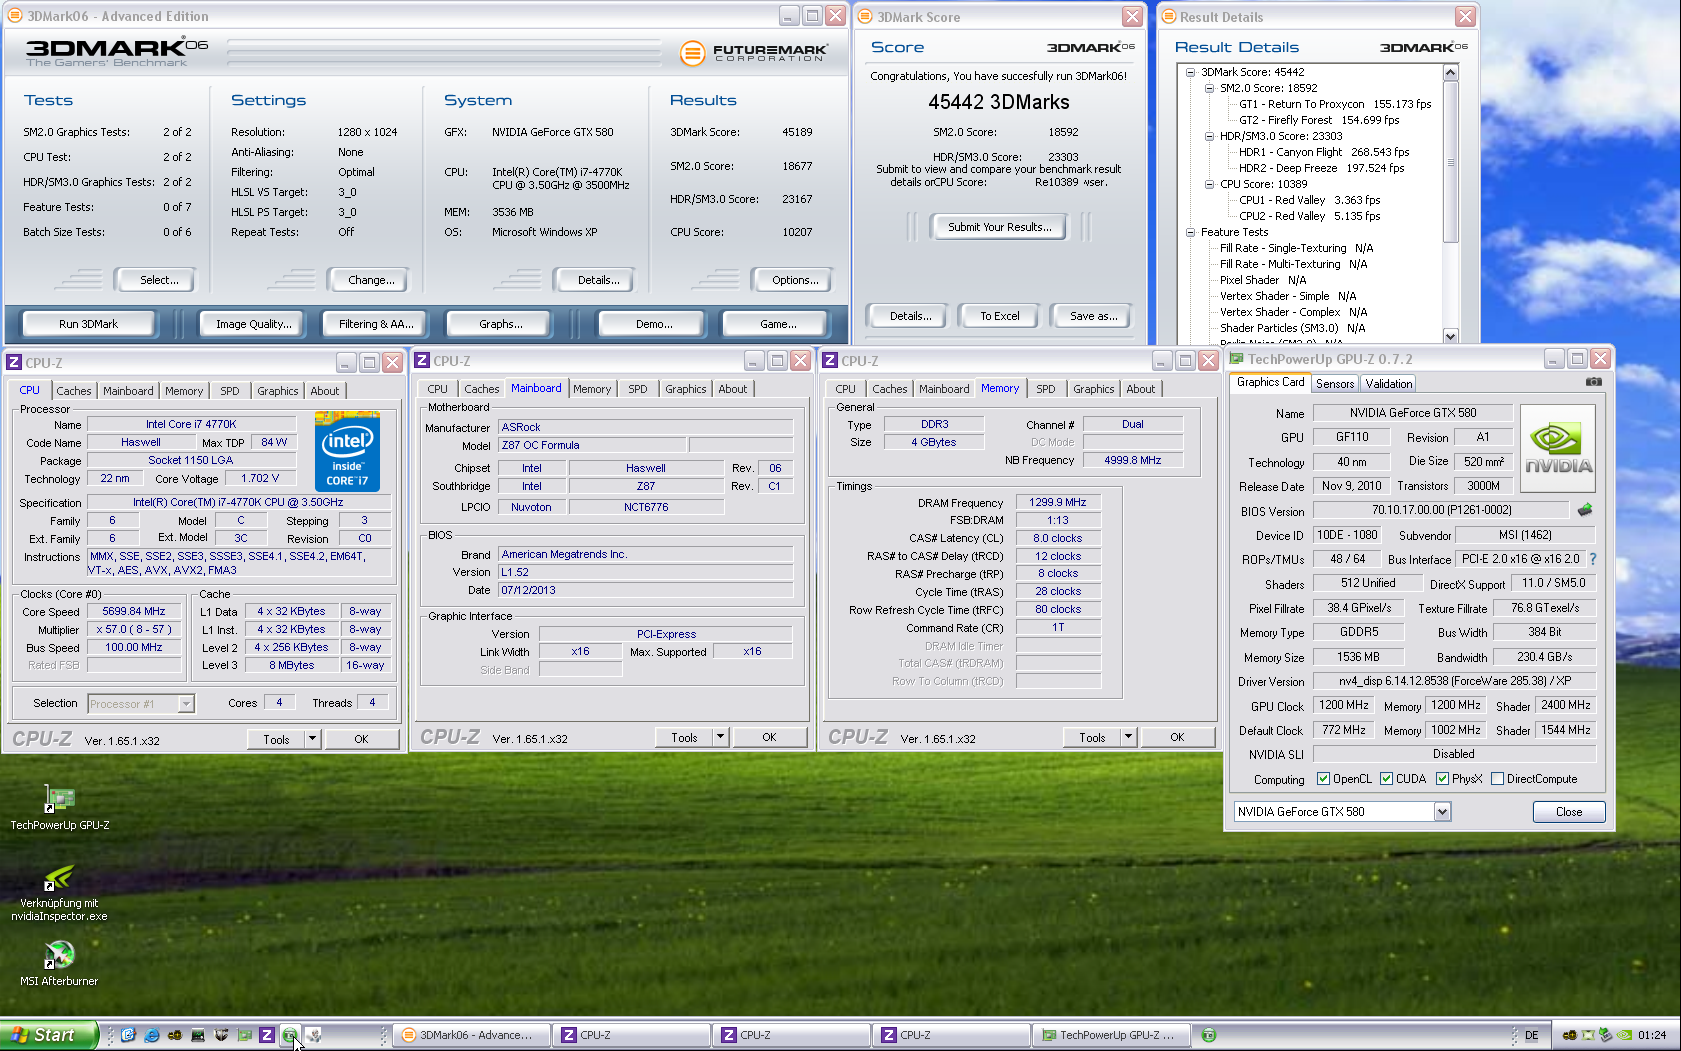
Task: Open Processor #1 selection dropdown
Action: click(186, 704)
